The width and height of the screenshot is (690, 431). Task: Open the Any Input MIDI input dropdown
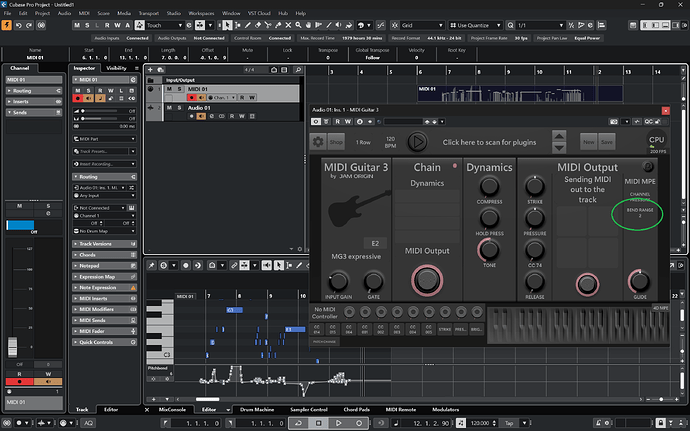pyautogui.click(x=105, y=195)
